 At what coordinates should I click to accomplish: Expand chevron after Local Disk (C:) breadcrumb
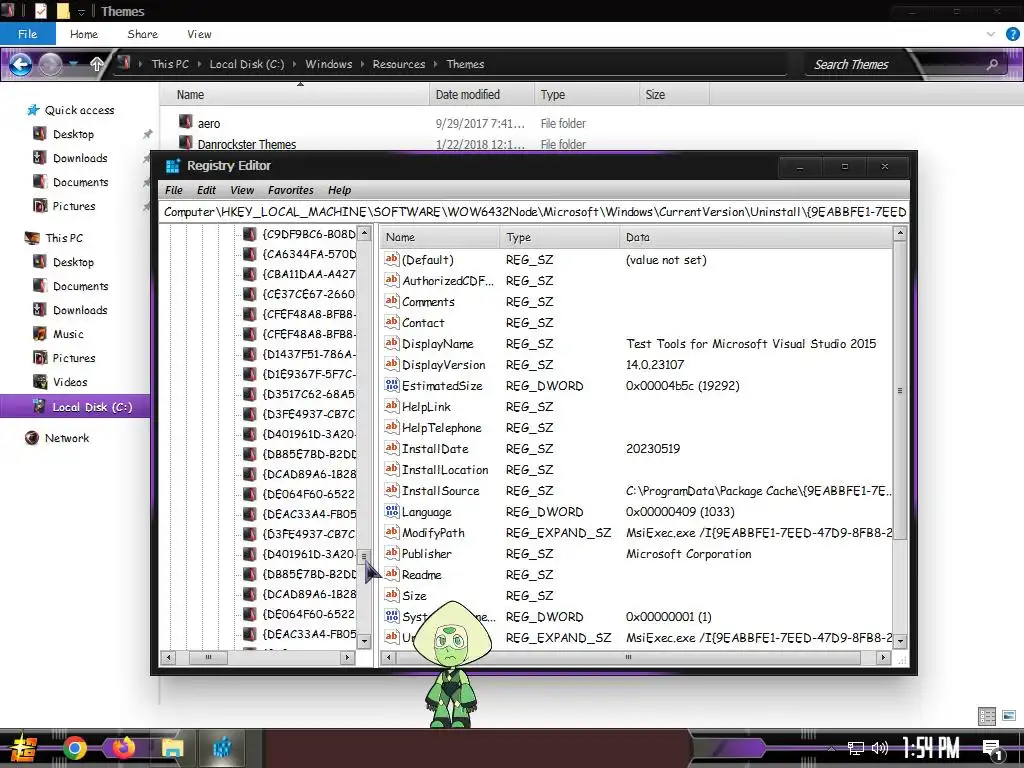click(295, 64)
